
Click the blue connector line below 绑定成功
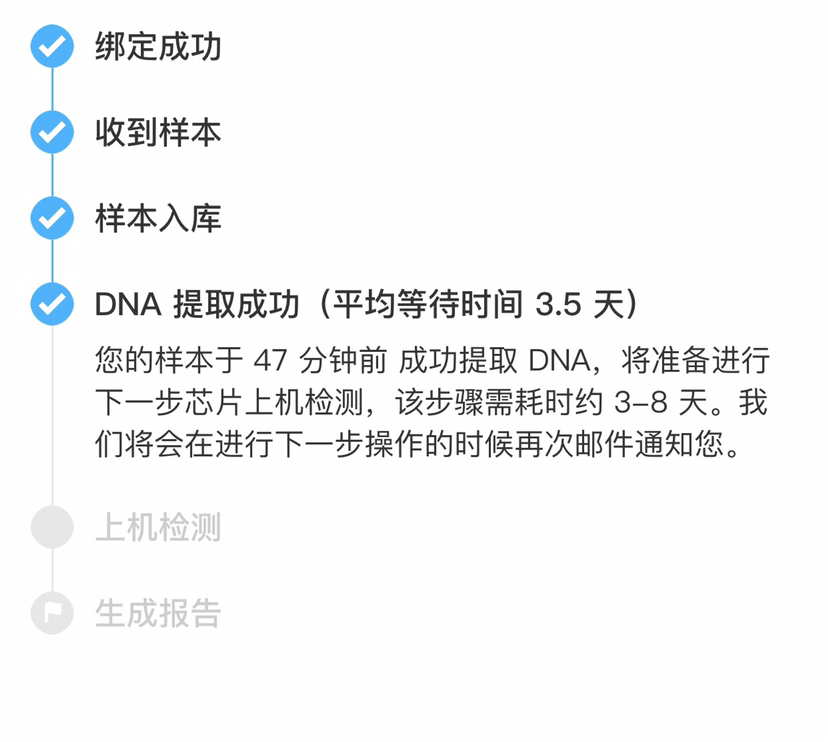click(52, 89)
